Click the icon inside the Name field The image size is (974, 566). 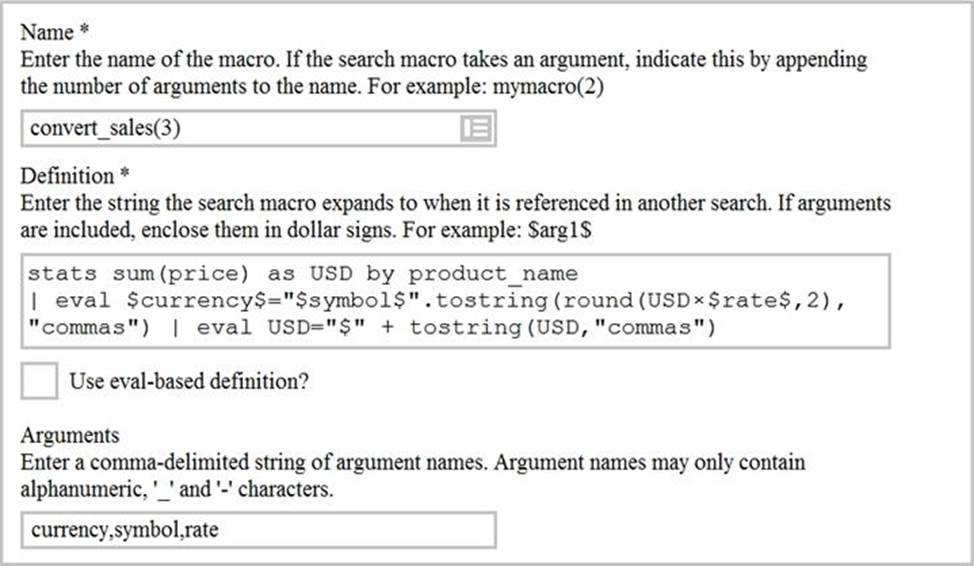[x=474, y=128]
